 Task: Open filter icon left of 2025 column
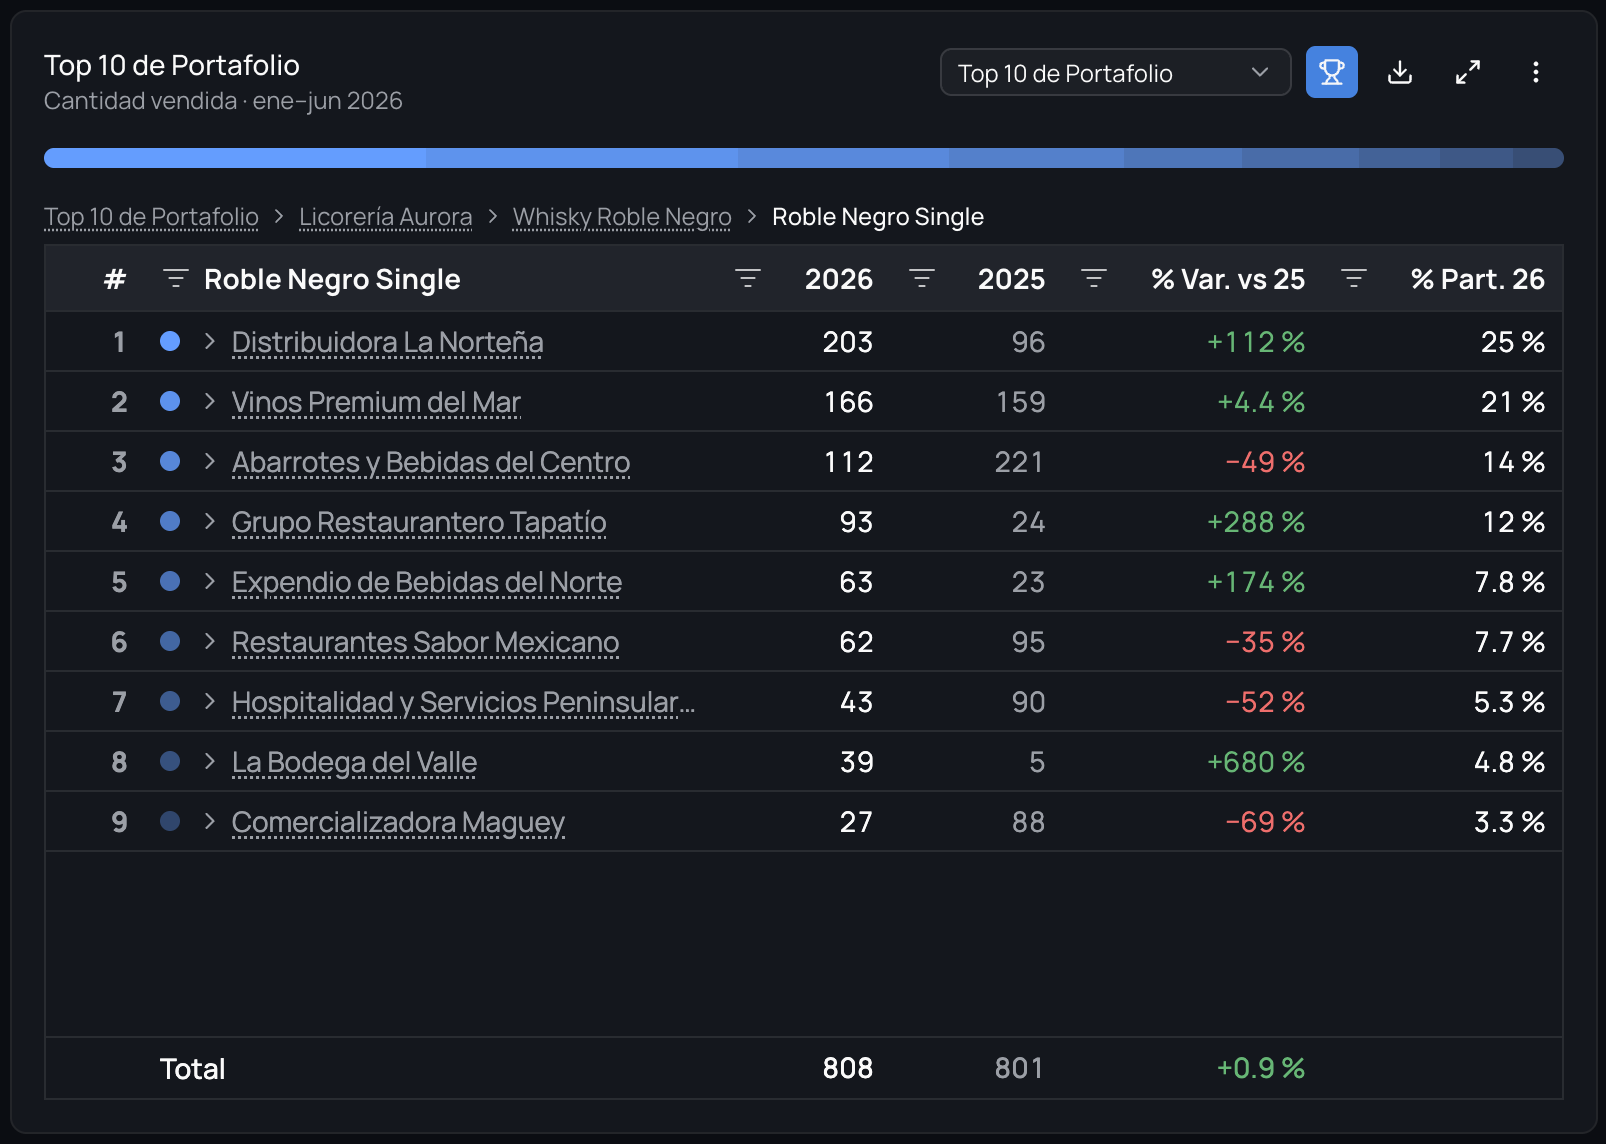coord(922,279)
